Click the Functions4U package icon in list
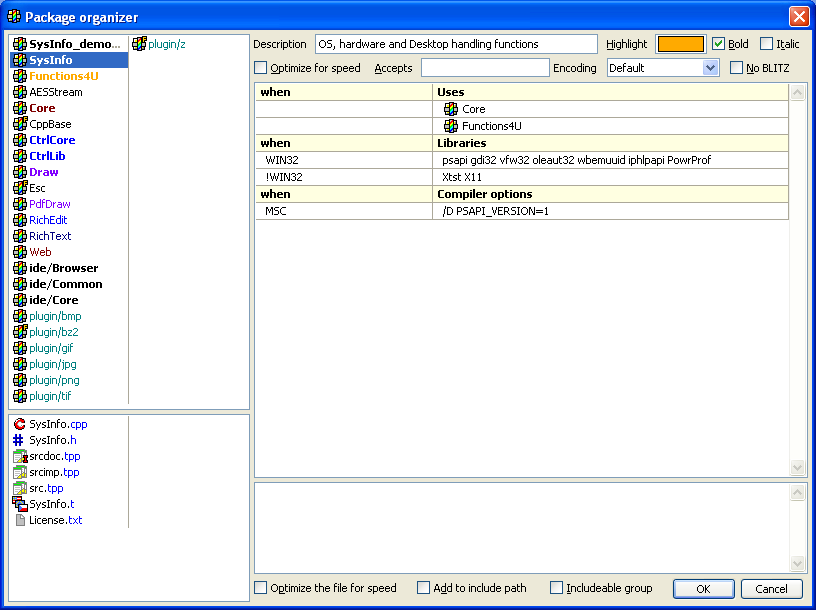 pos(19,76)
